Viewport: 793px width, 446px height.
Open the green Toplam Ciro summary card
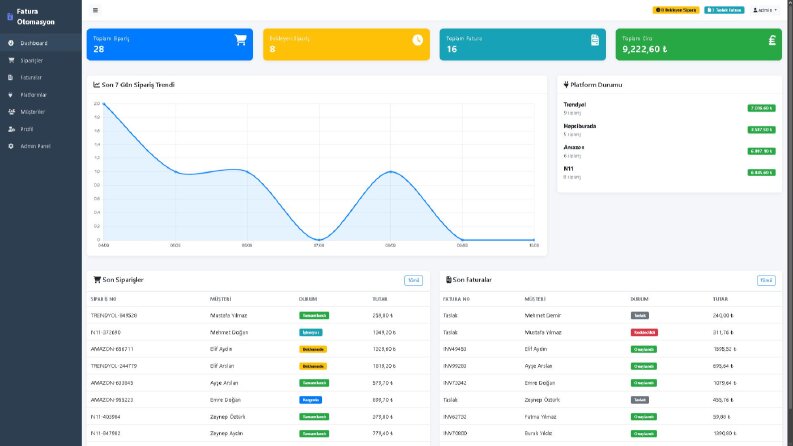698,44
